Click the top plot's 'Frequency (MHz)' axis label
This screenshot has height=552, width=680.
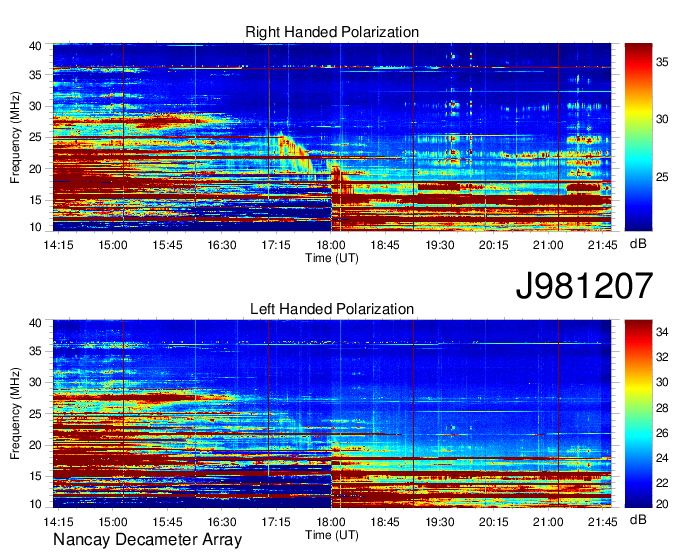[15, 137]
